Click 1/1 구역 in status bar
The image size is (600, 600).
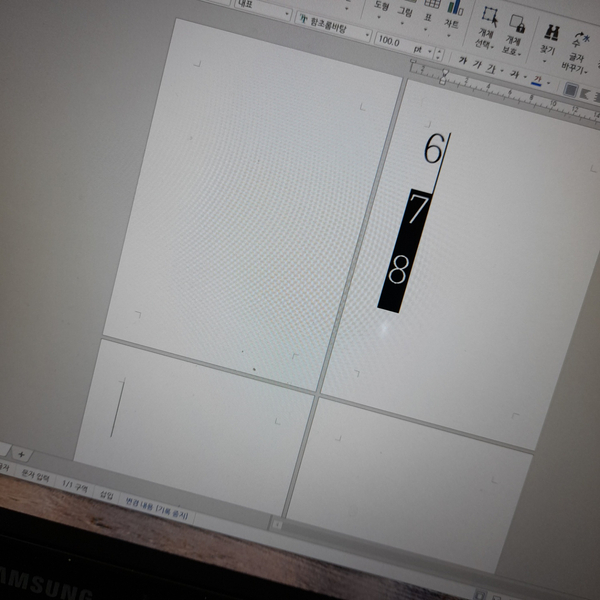(75, 486)
